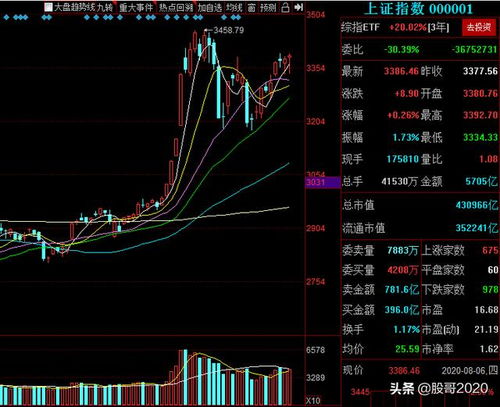Toggle the checkbox before 大盘趋势线
This screenshot has width=500, height=407.
(x=48, y=7)
